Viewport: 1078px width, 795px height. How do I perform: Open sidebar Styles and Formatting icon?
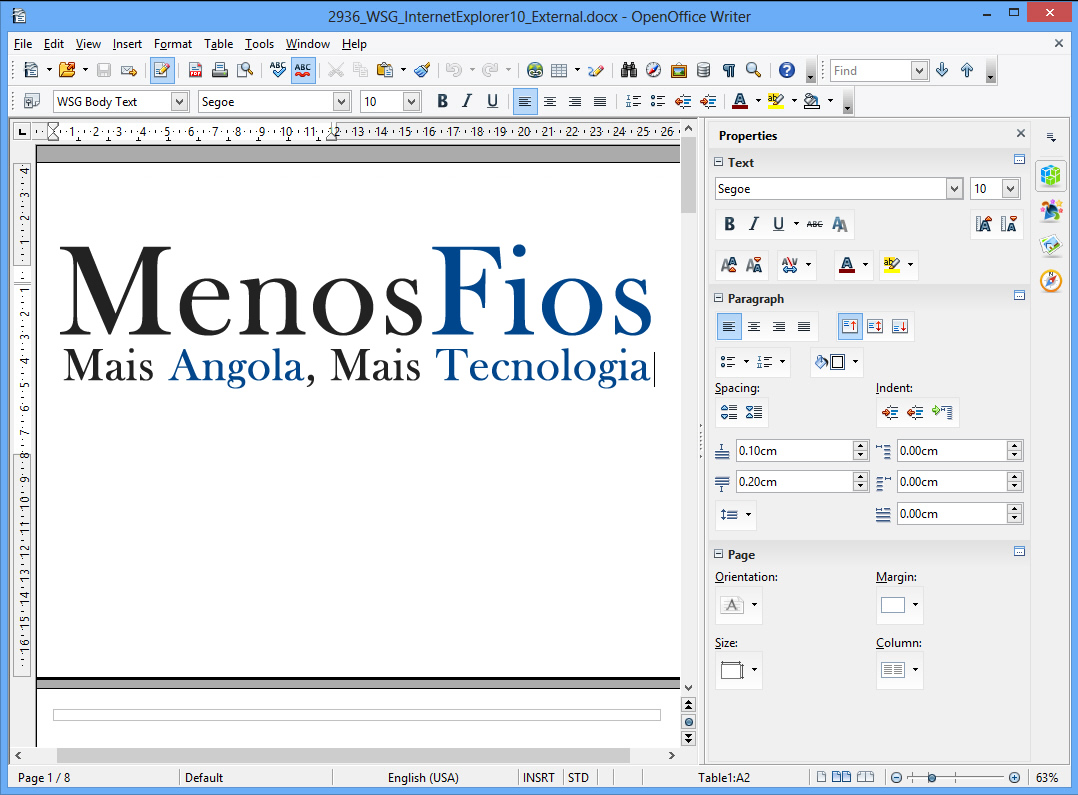[x=1050, y=210]
